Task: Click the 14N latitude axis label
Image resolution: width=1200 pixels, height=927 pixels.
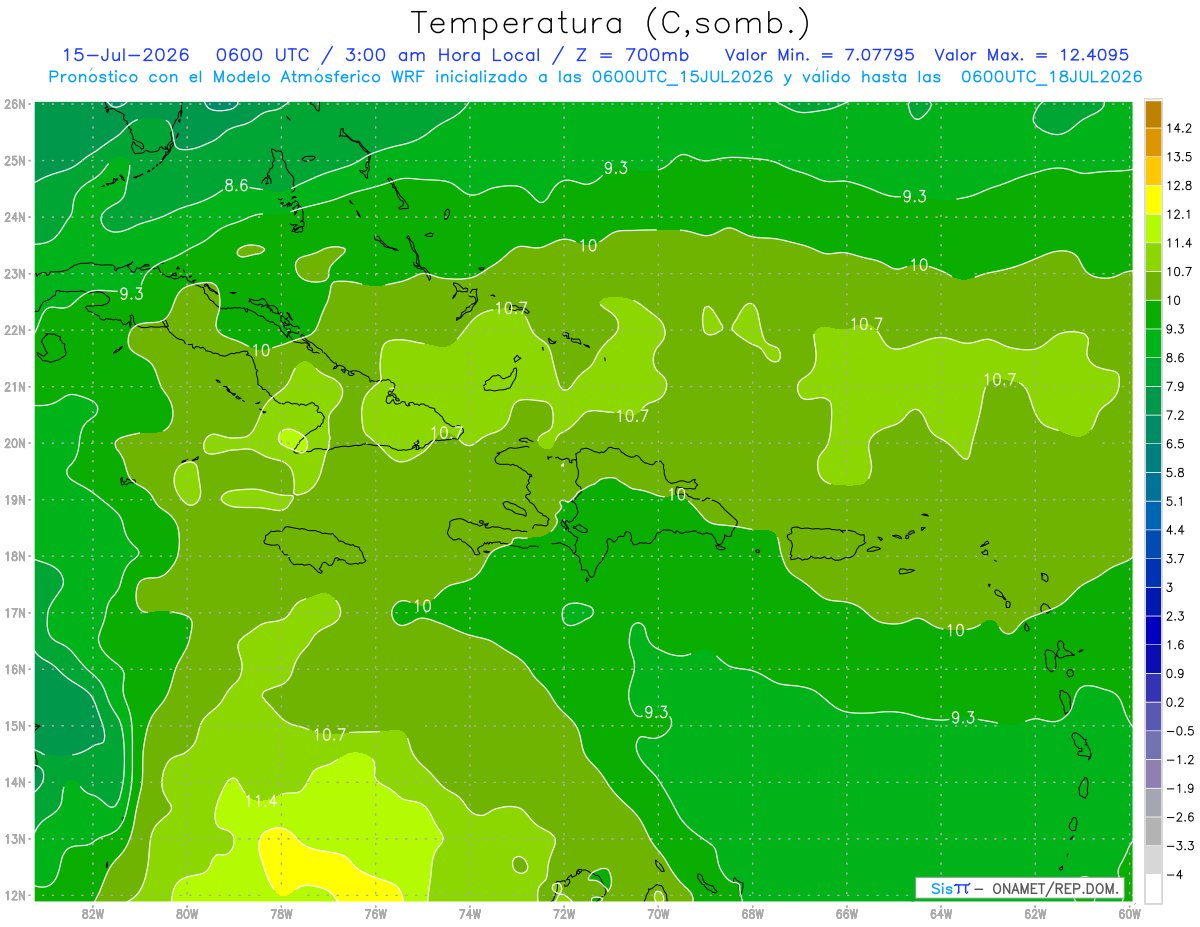Action: [x=15, y=782]
